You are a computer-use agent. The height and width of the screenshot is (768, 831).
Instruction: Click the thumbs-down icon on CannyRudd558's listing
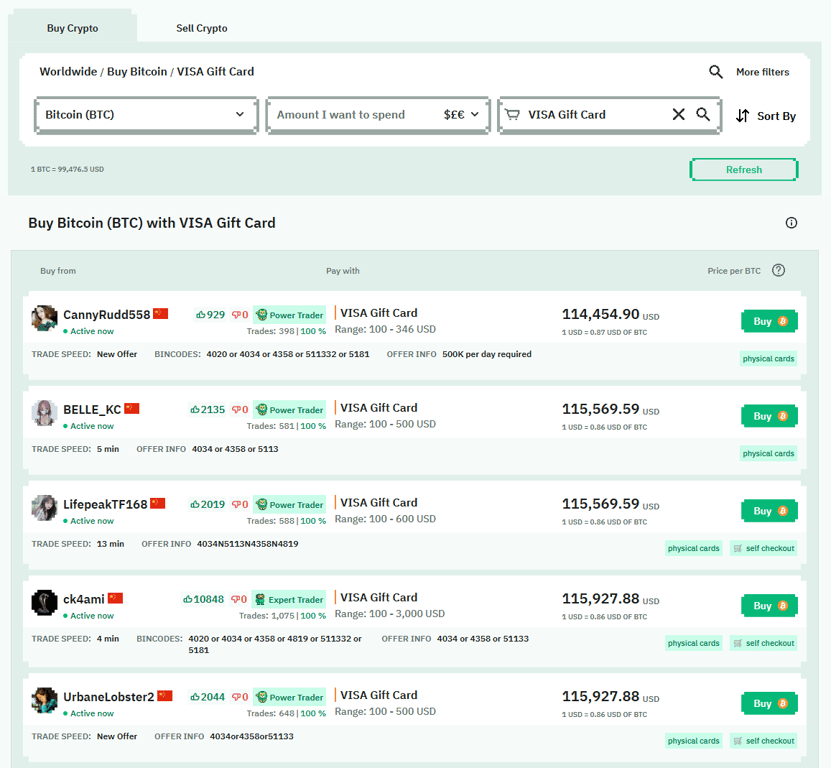coord(236,314)
